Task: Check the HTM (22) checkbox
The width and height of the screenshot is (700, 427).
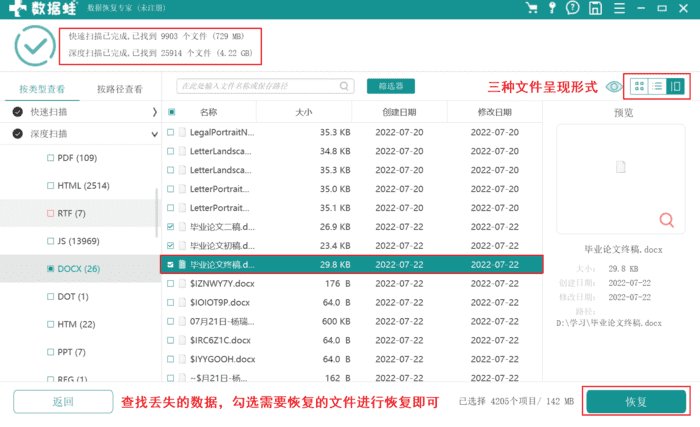Action: click(50, 324)
